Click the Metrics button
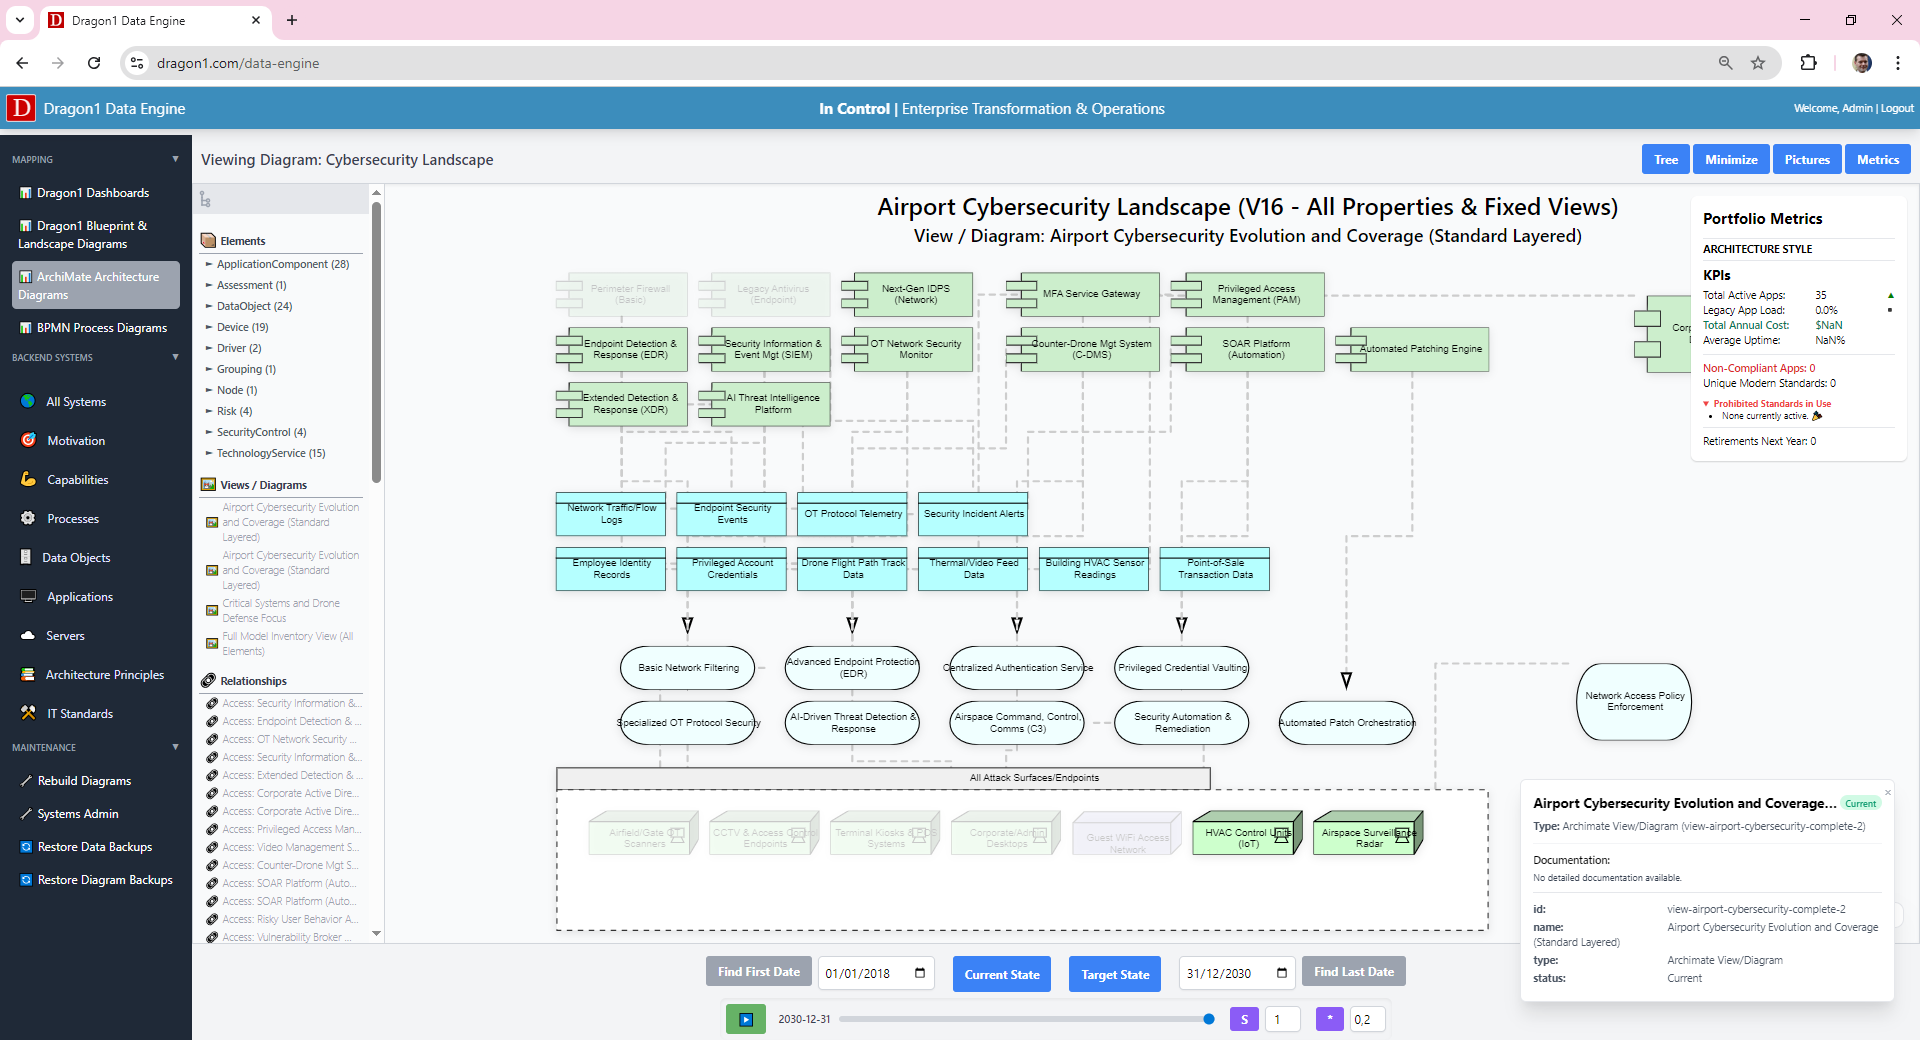 (1877, 160)
